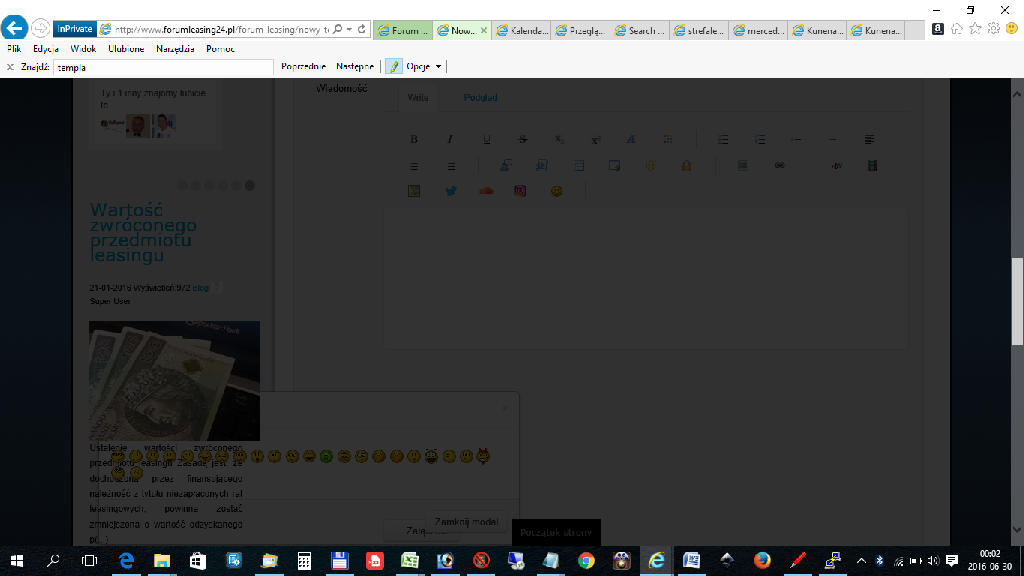Click the SoundCloud toolbar icon
This screenshot has height=576, width=1024.
[486, 191]
